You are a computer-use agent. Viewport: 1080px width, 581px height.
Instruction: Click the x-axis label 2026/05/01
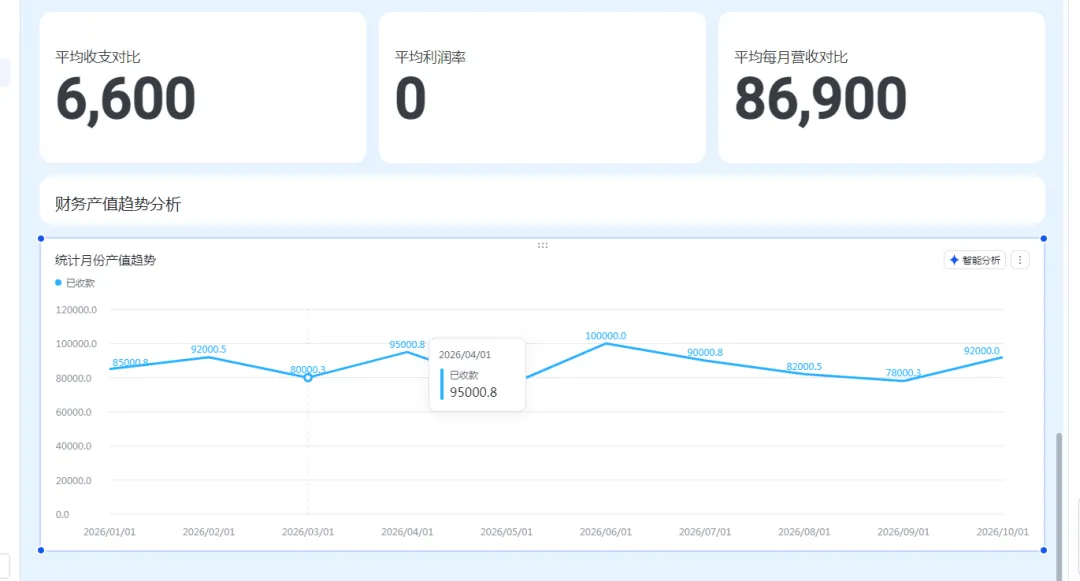point(506,532)
